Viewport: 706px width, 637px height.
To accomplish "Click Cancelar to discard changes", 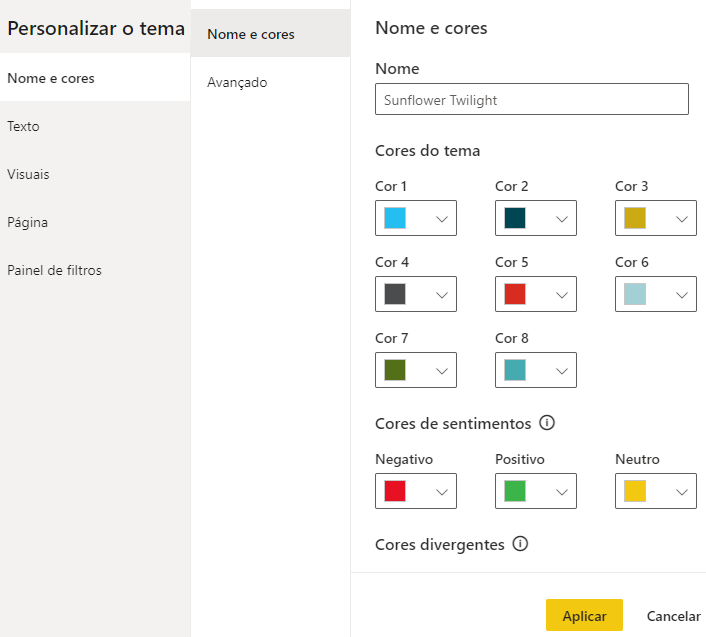I will (x=673, y=615).
